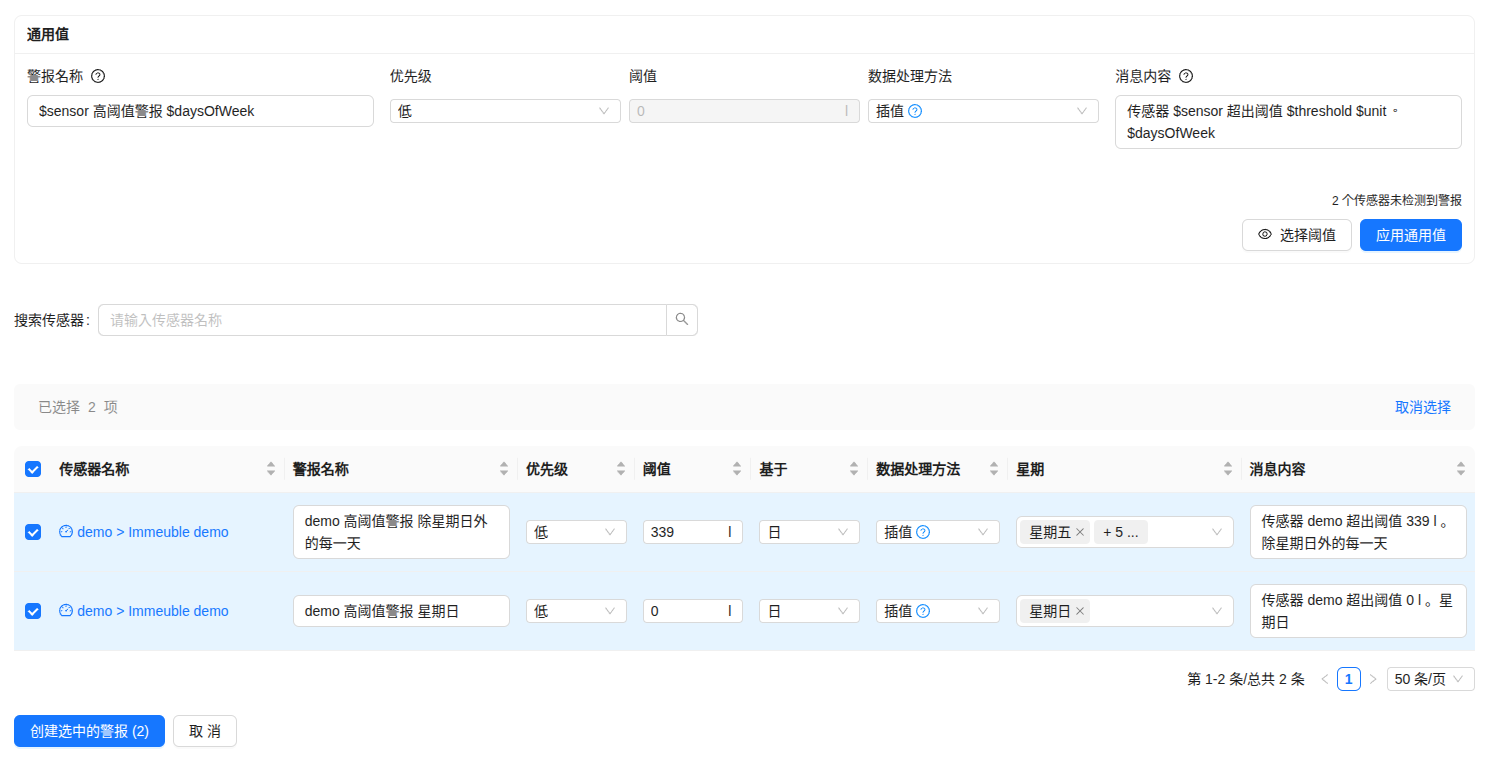This screenshot has width=1491, height=768.
Task: Click info icon in general 数据处理方法 field
Action: (915, 111)
